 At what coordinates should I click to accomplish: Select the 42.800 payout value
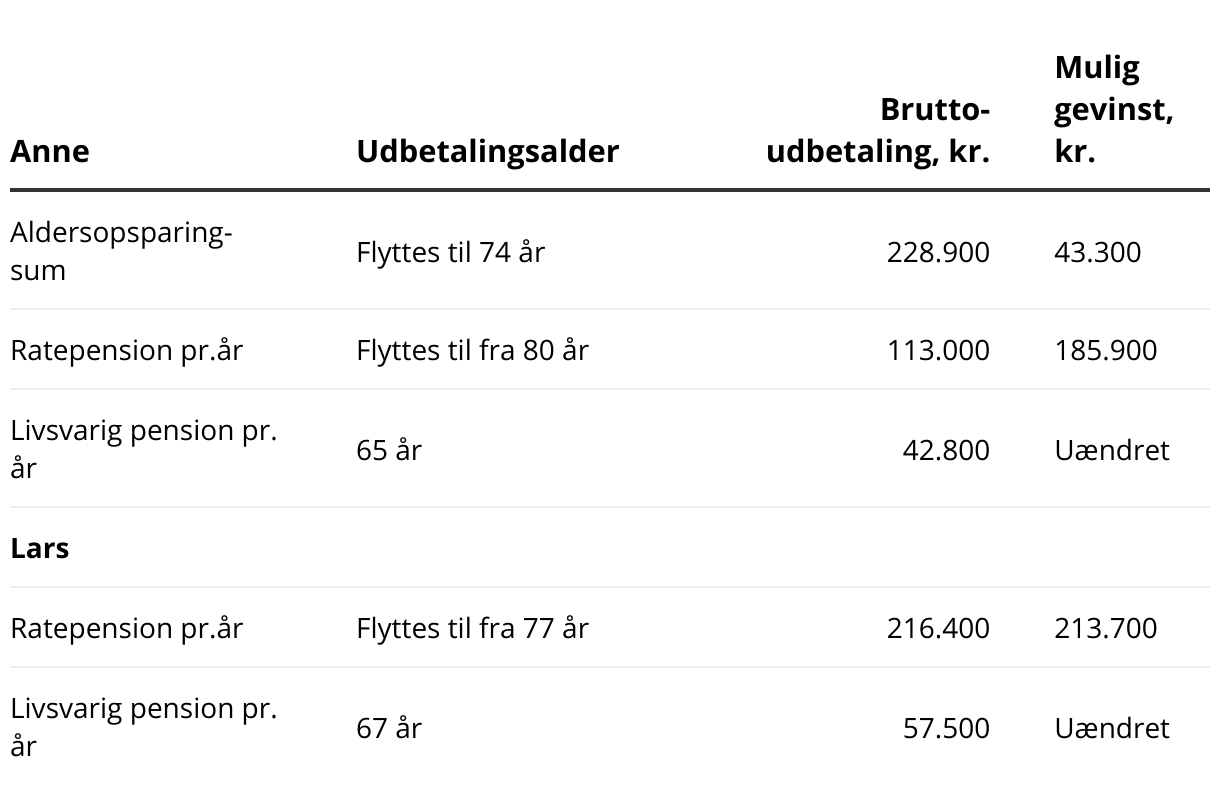point(946,450)
